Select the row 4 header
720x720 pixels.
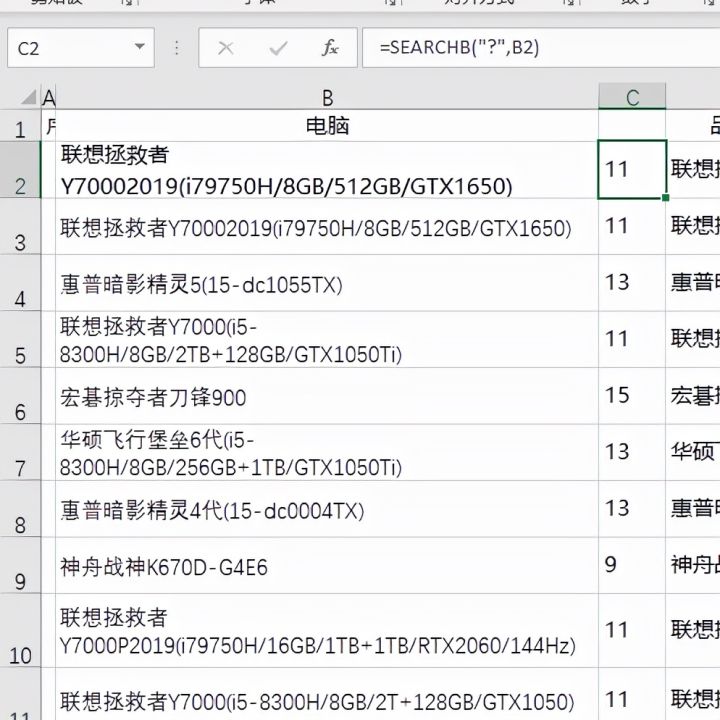tap(20, 283)
